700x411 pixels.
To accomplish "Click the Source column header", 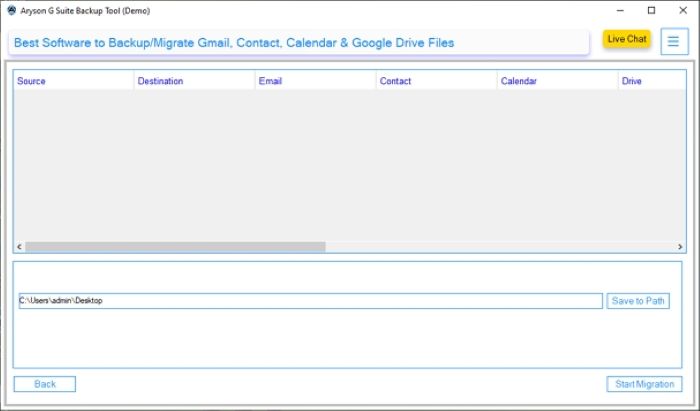I will 74,81.
